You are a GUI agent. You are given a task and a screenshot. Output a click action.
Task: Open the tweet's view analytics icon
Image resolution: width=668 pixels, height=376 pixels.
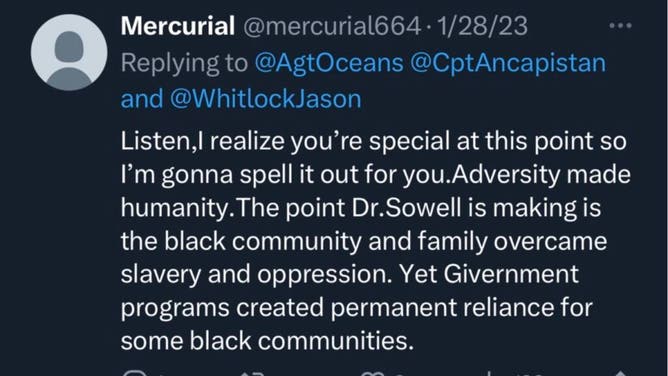(490, 373)
